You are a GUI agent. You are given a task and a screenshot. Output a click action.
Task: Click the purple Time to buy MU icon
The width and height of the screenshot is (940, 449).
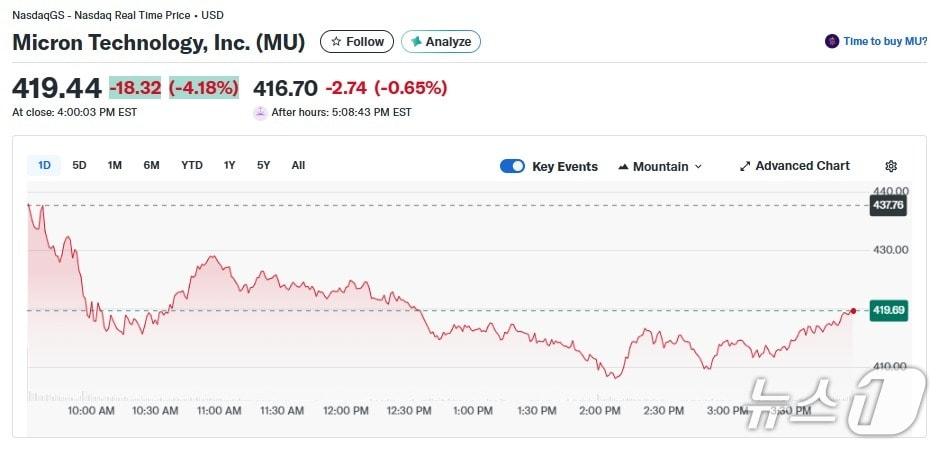coord(831,41)
